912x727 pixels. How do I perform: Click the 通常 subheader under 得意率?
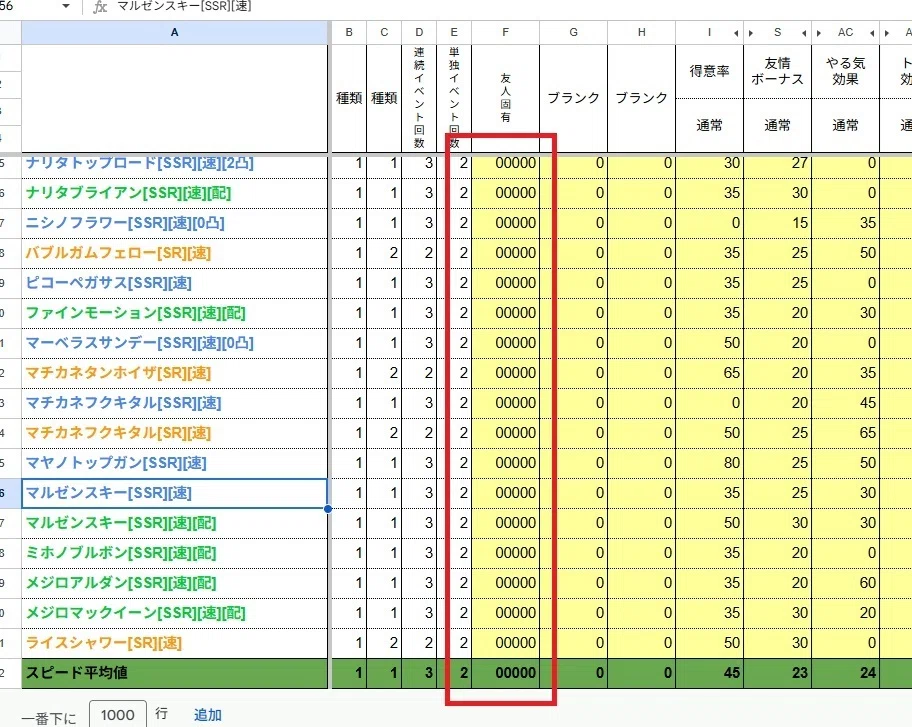(x=710, y=126)
